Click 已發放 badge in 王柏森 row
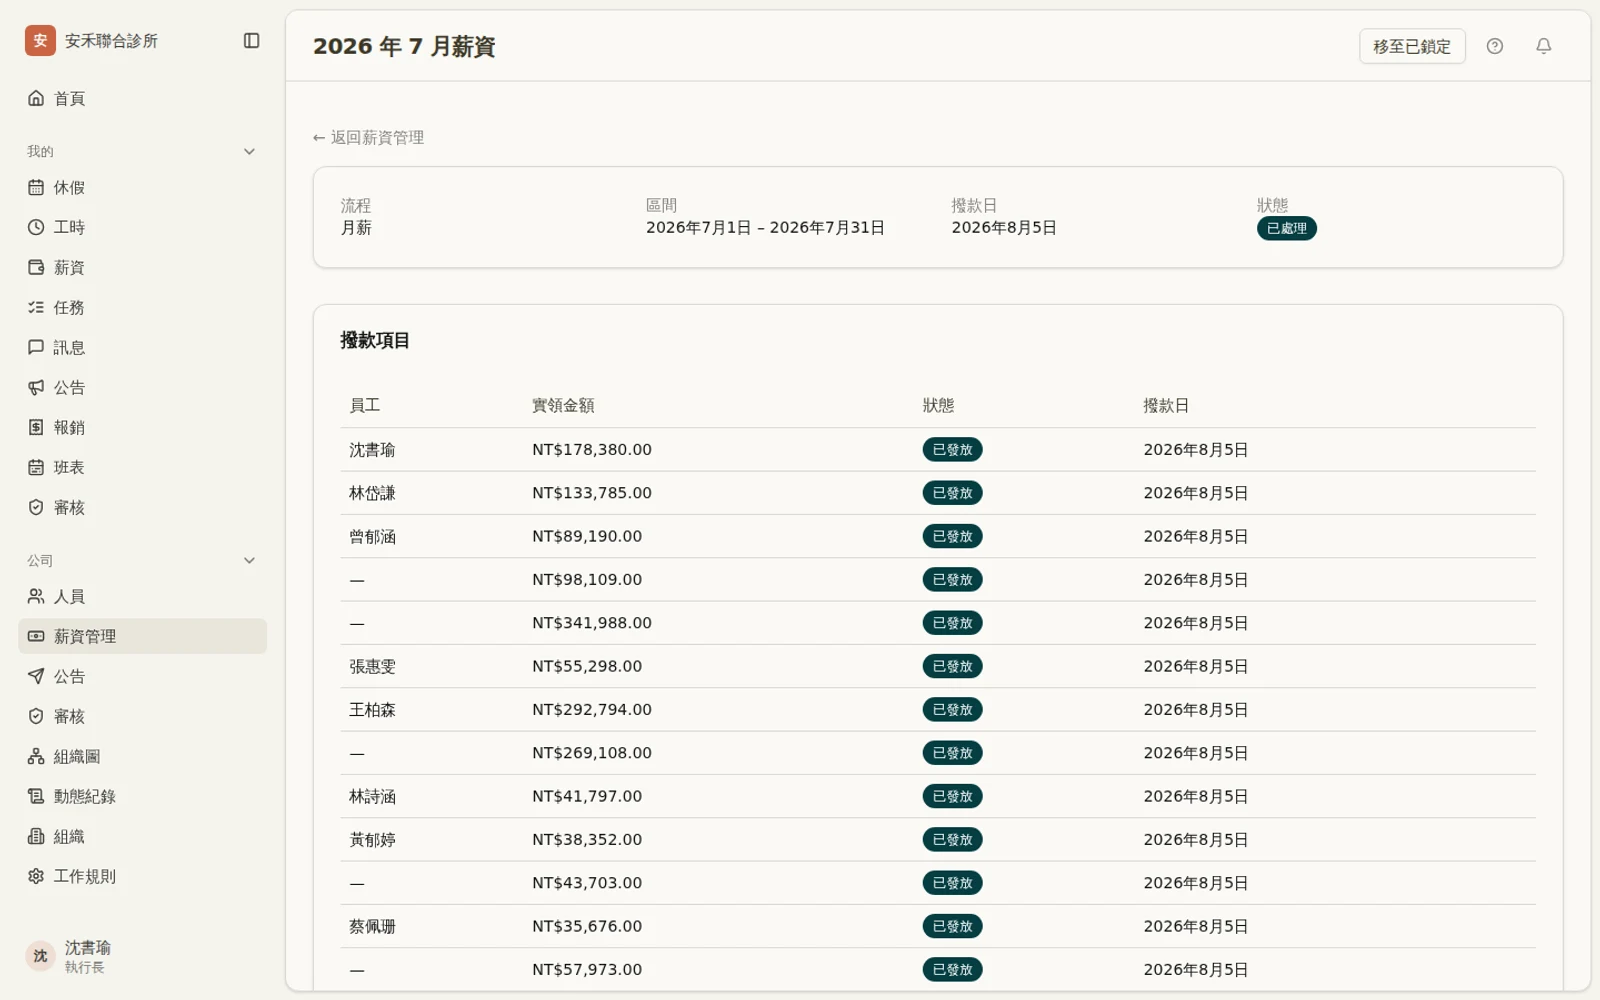This screenshot has height=1000, width=1600. tap(952, 710)
